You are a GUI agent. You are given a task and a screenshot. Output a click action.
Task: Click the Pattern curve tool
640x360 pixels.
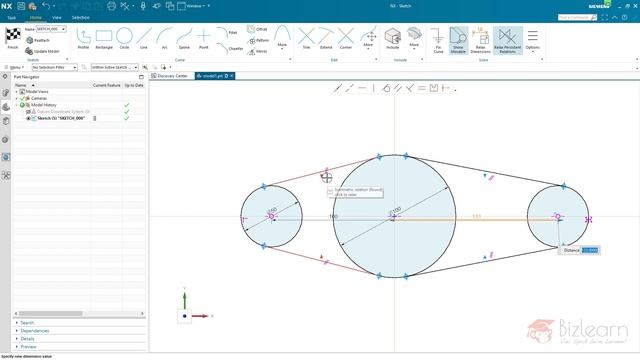pyautogui.click(x=258, y=40)
